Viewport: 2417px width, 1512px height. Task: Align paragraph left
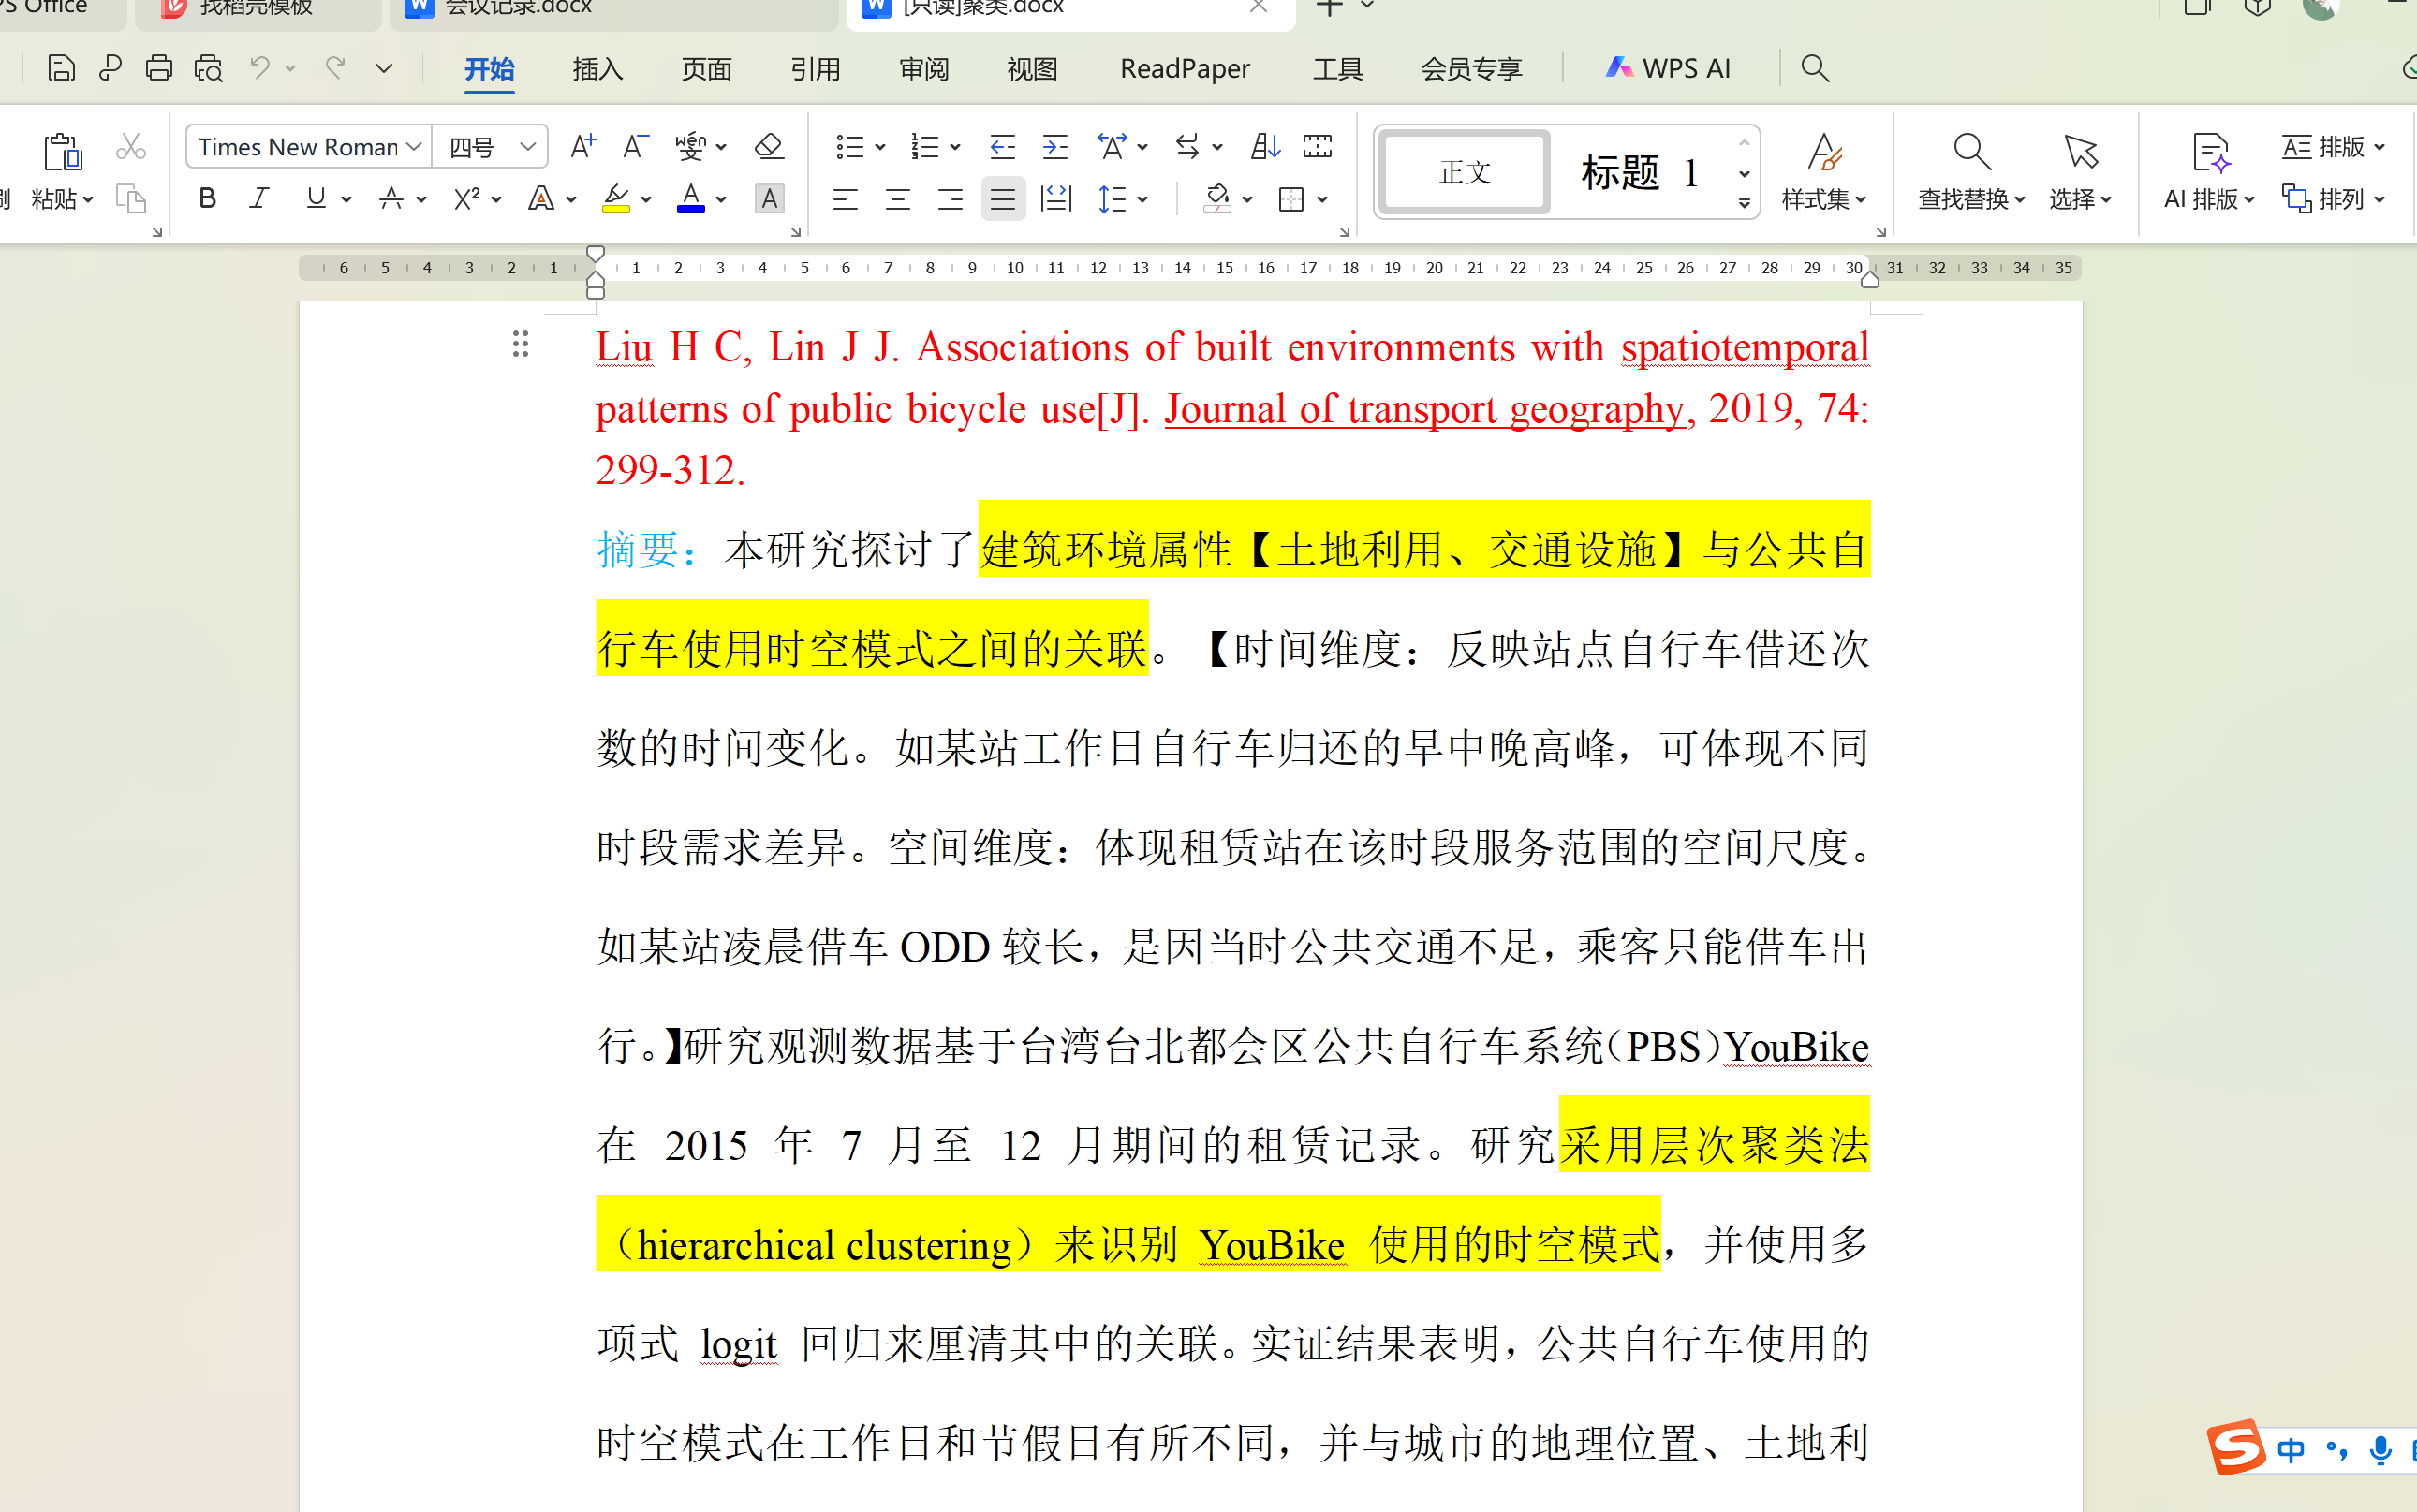(845, 199)
